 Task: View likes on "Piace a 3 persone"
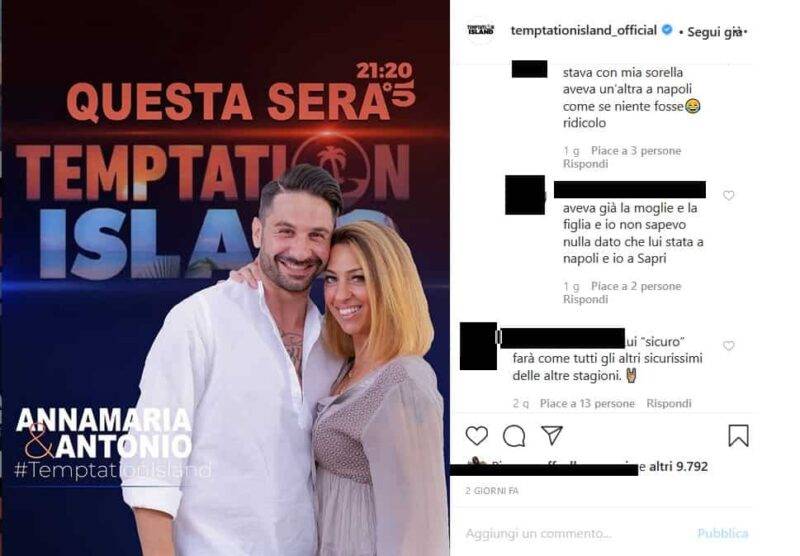[x=636, y=150]
